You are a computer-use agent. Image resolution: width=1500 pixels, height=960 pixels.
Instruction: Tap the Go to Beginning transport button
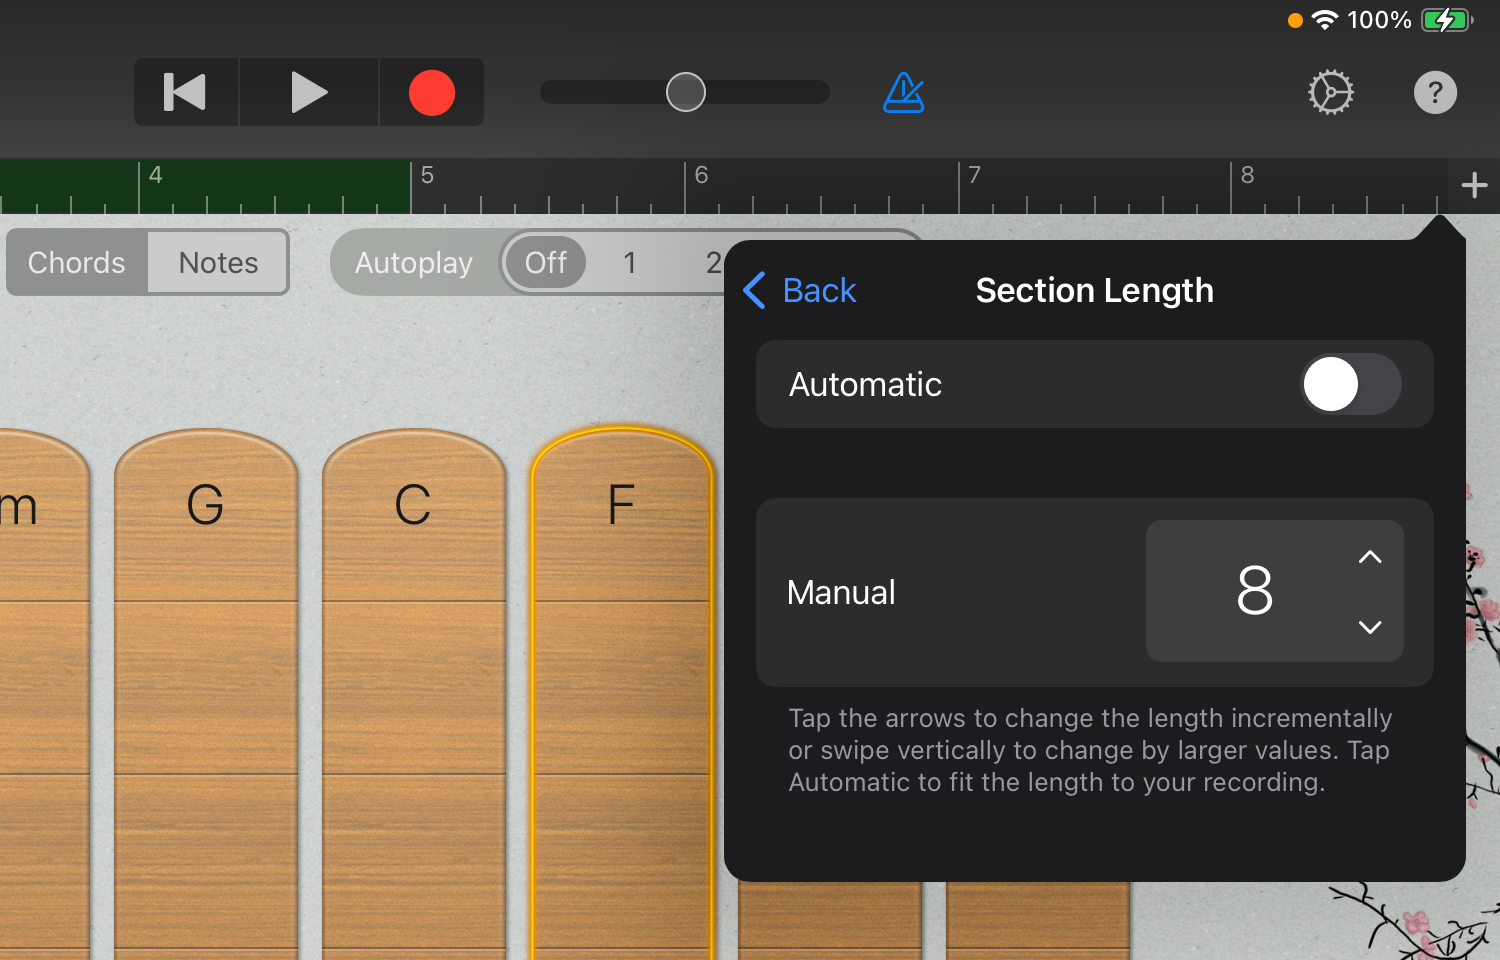point(186,92)
